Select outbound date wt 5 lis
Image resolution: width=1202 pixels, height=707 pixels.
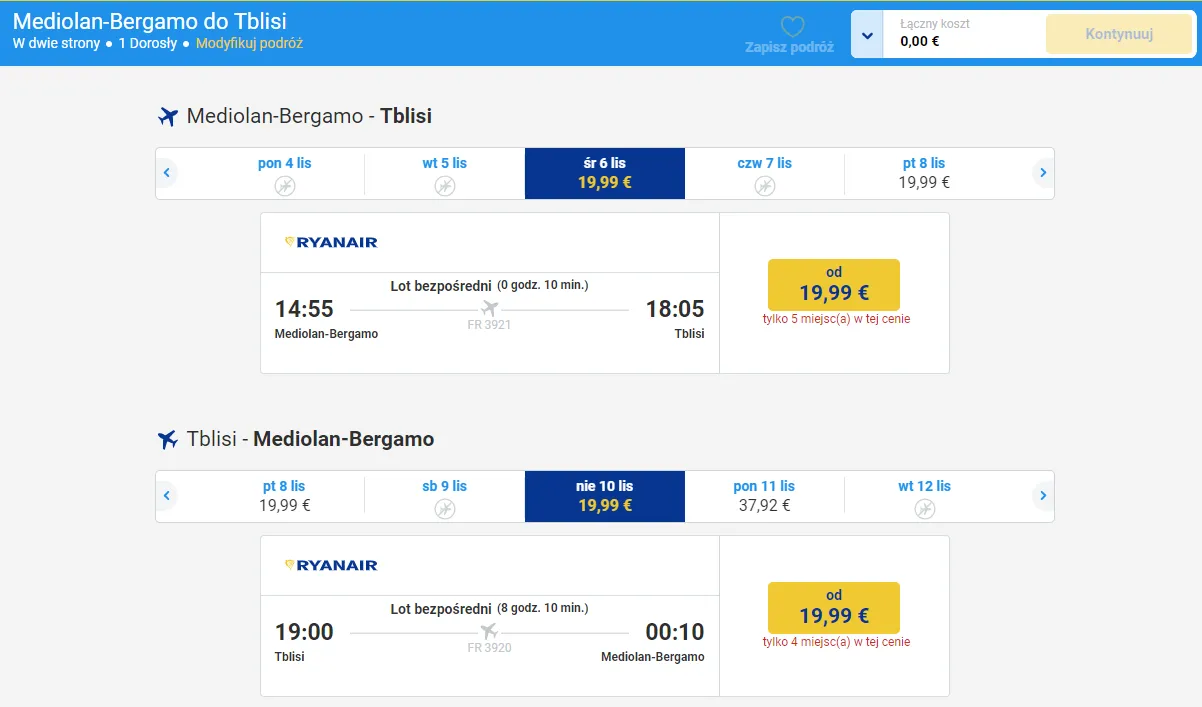(x=444, y=173)
